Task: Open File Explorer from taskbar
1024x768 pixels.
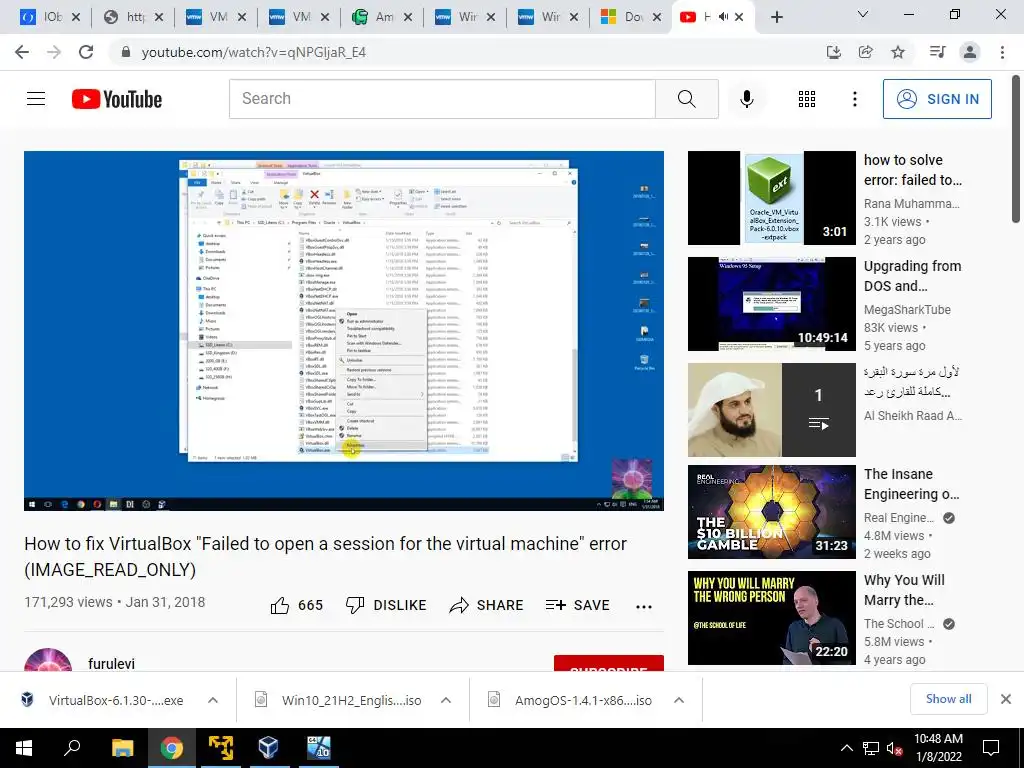Action: [x=122, y=748]
